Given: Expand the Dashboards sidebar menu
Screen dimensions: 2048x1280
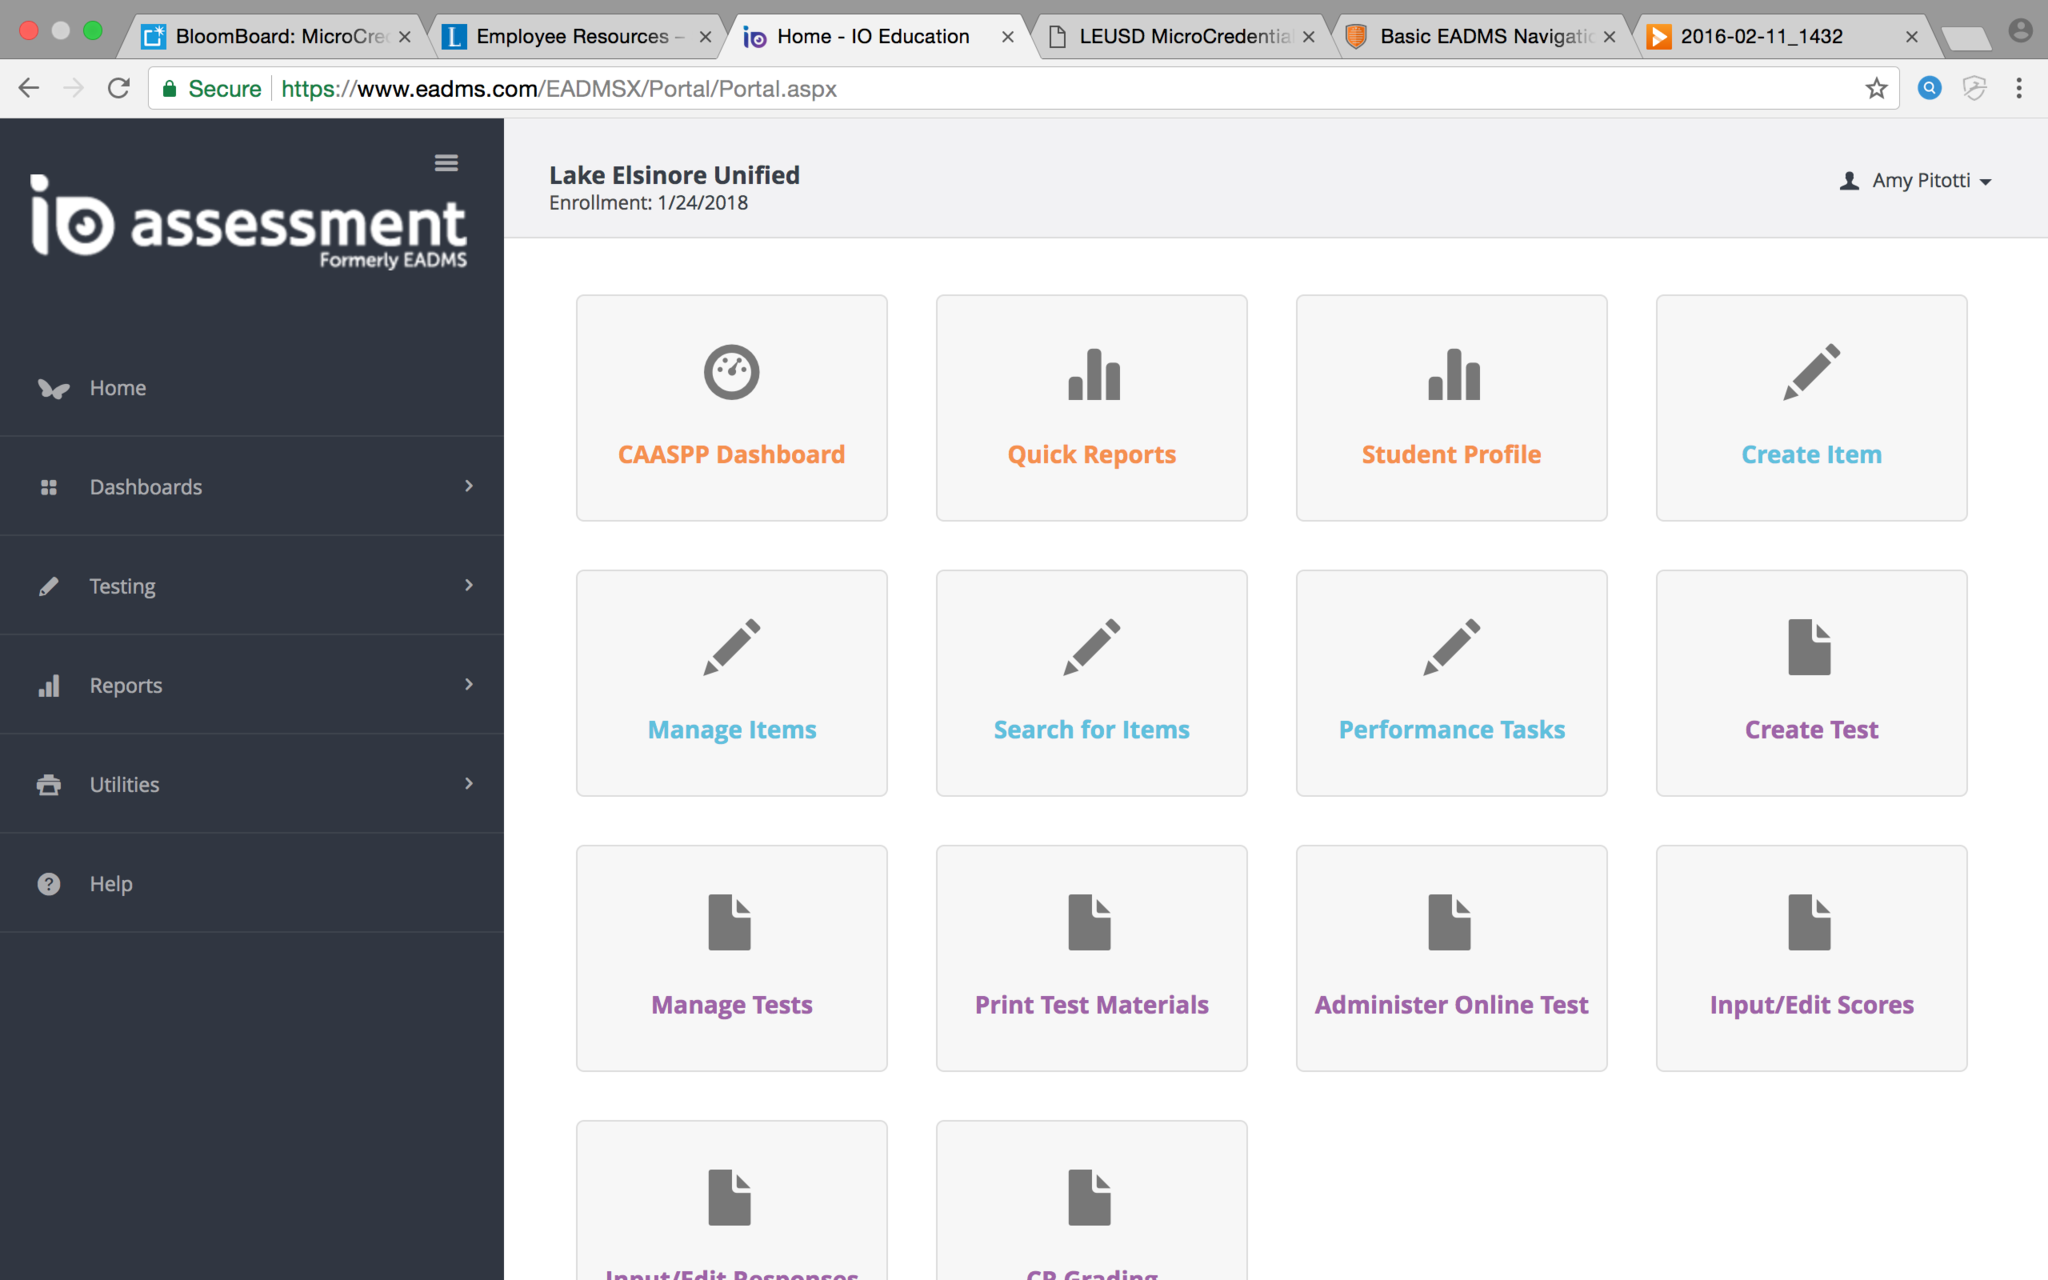Looking at the screenshot, I should 146,487.
